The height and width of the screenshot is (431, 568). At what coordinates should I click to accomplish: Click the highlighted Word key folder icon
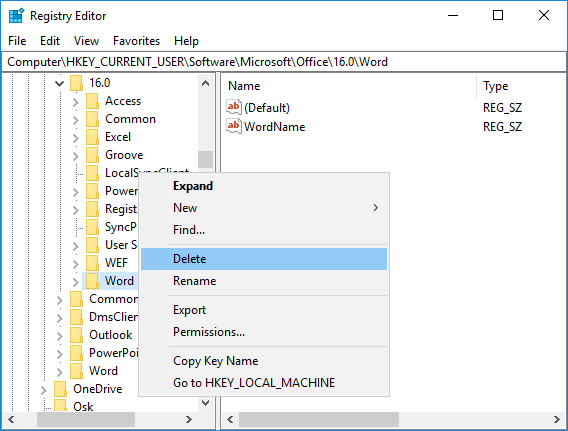coord(92,281)
